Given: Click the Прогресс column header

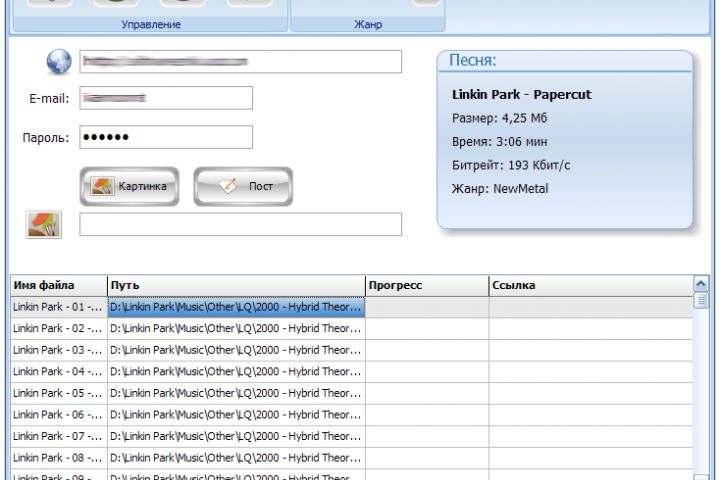Looking at the screenshot, I should 427,285.
